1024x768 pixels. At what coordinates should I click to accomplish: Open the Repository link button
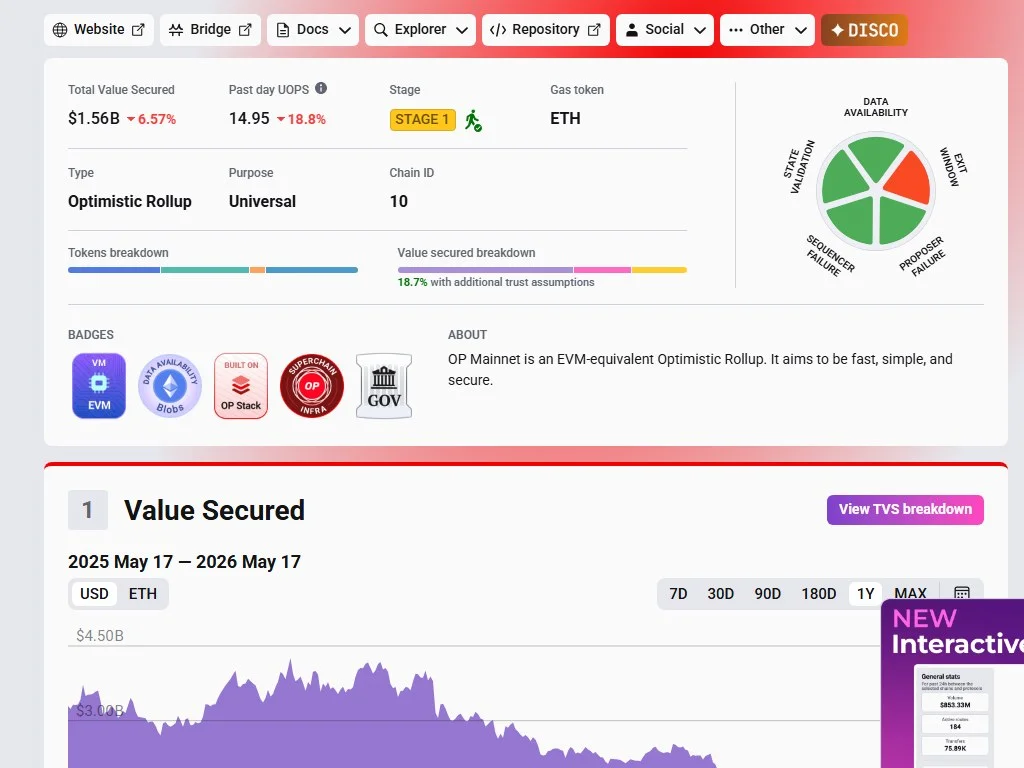pyautogui.click(x=546, y=30)
